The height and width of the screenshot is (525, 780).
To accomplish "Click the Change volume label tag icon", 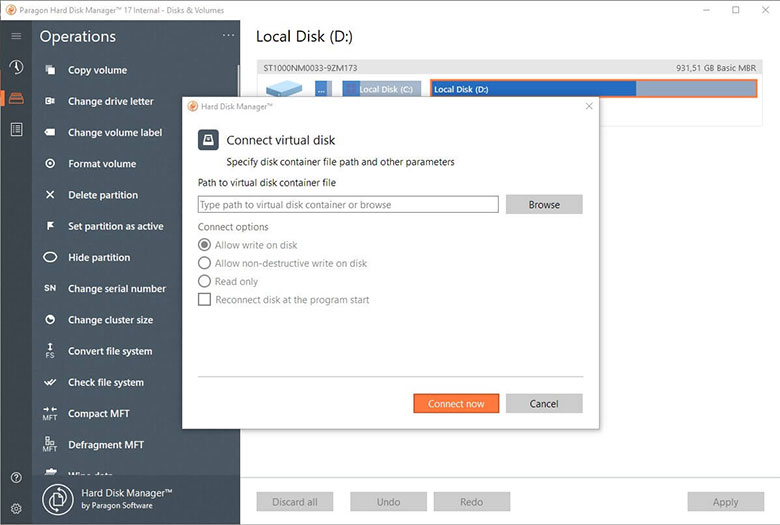I will point(50,132).
